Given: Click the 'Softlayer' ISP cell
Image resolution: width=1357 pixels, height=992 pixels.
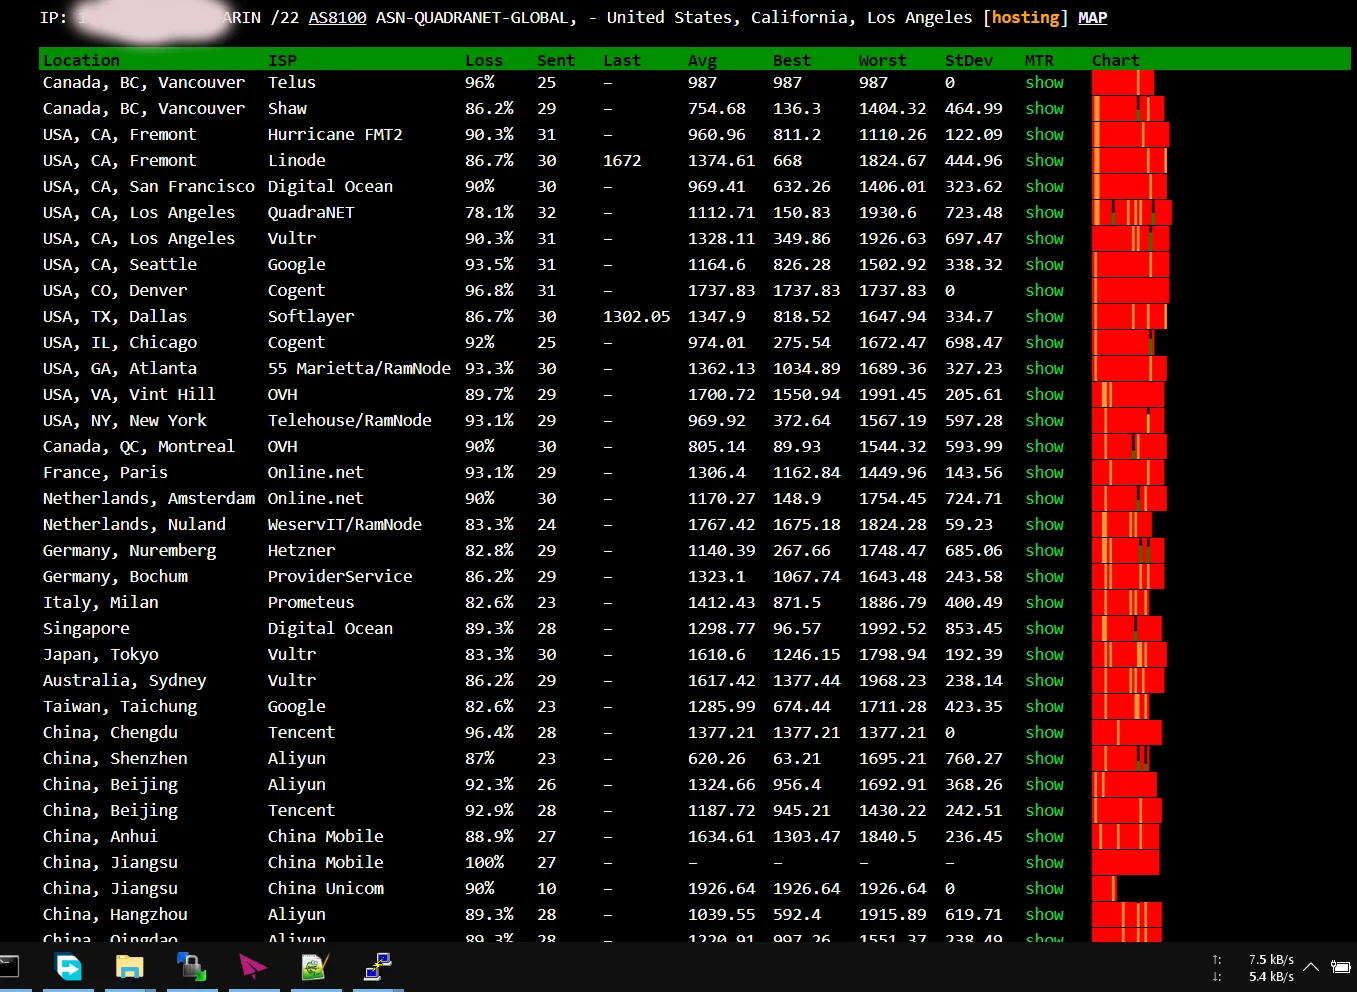Looking at the screenshot, I should (311, 317).
